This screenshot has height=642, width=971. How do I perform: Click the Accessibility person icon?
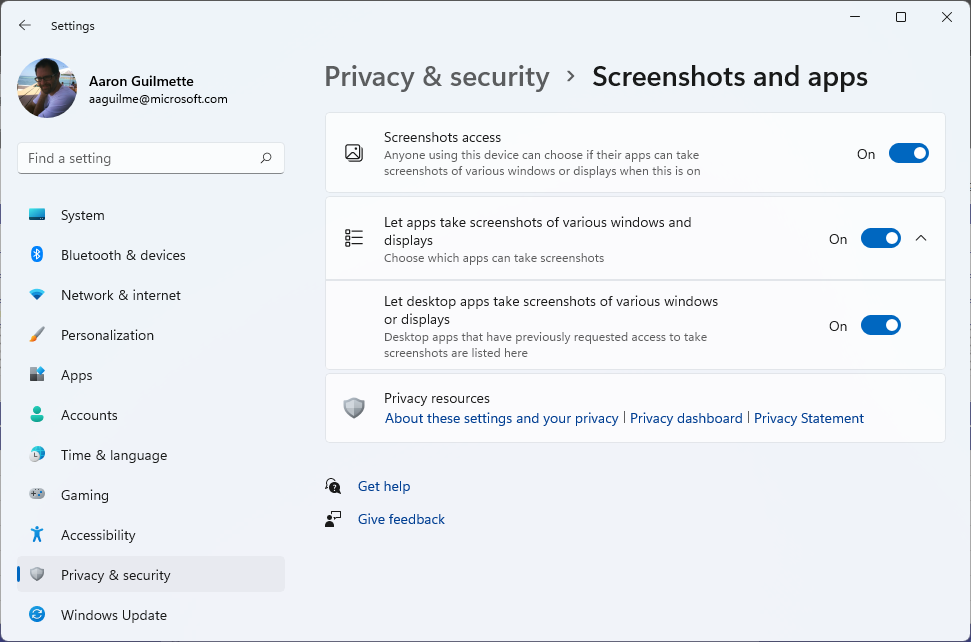coord(37,535)
